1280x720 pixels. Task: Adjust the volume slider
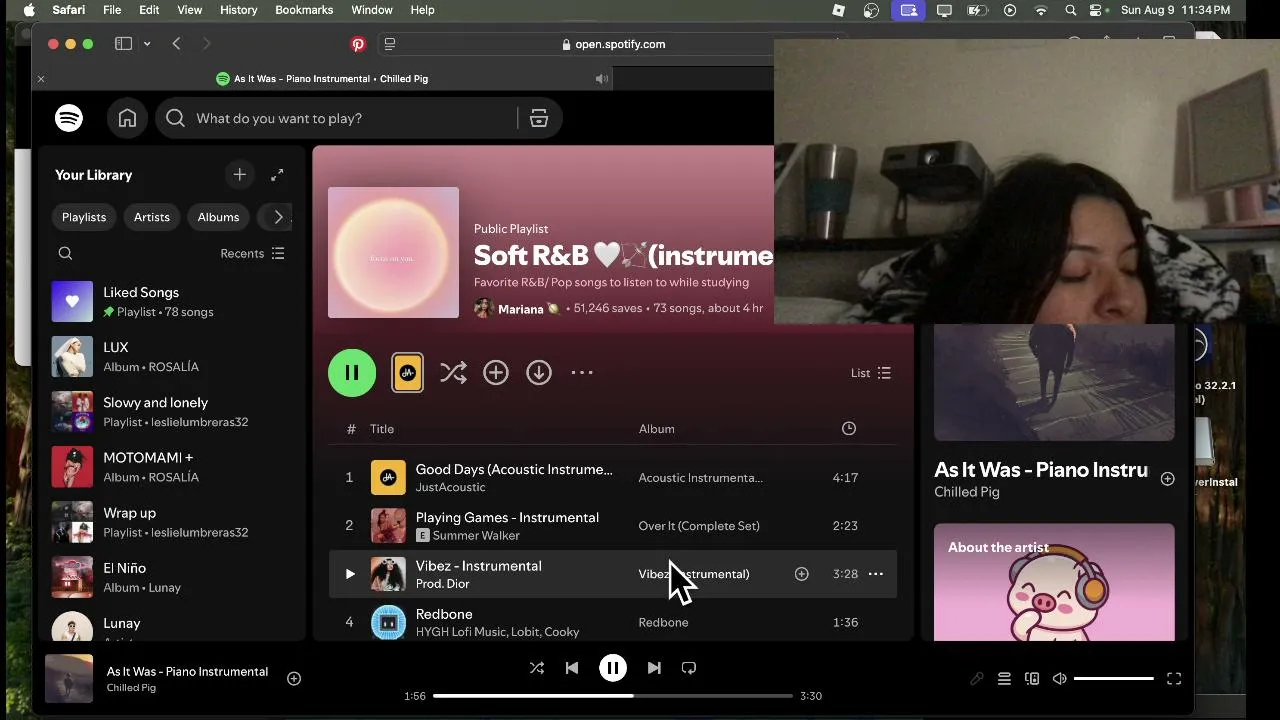(1114, 679)
